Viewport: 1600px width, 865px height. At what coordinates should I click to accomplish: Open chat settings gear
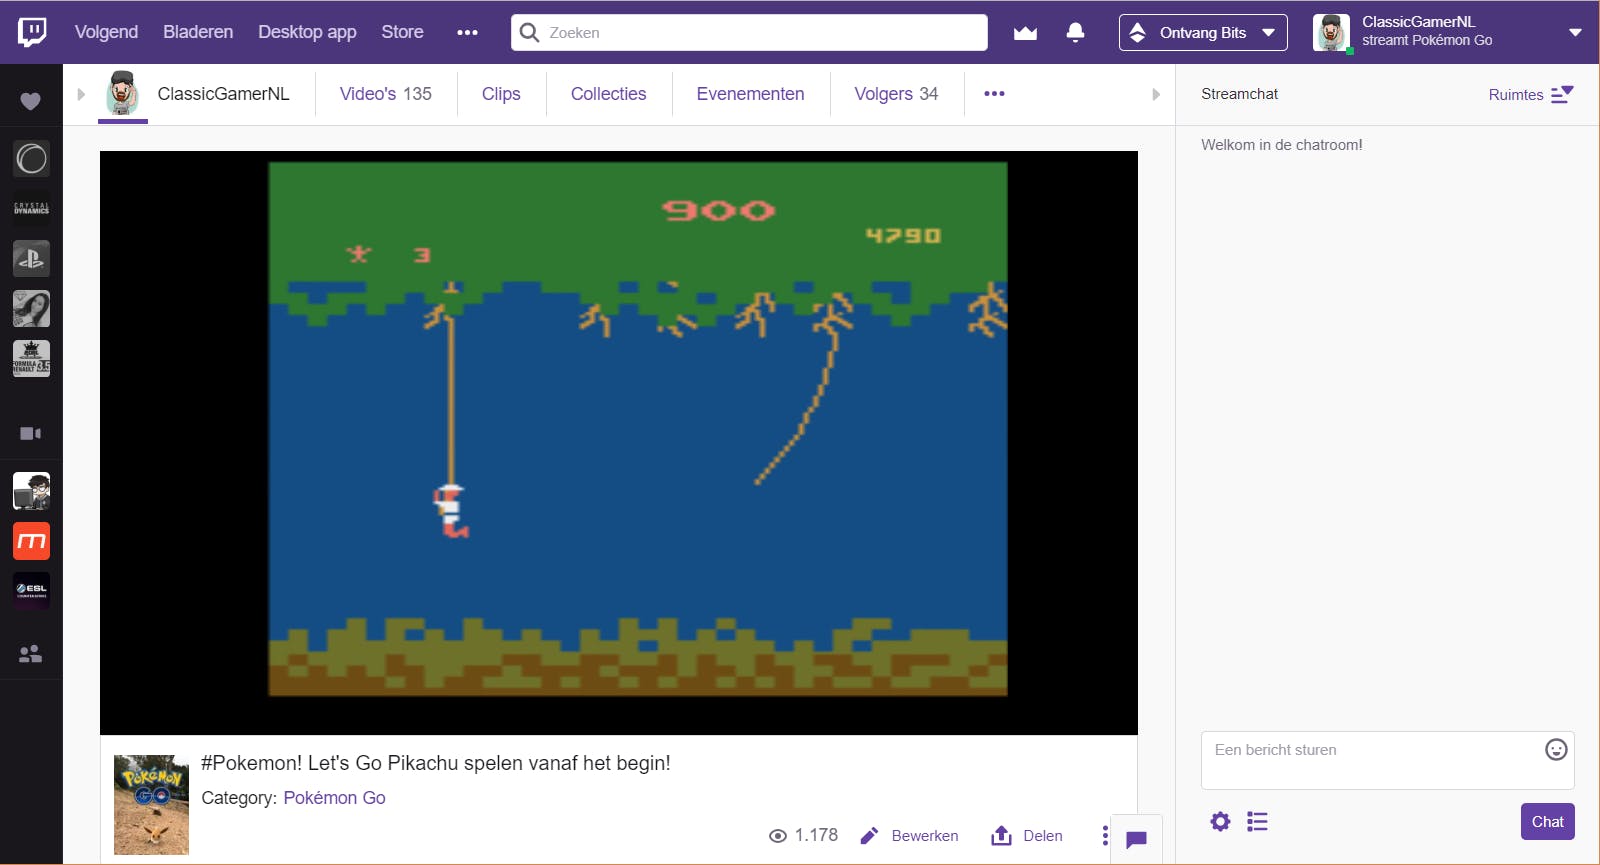1220,822
